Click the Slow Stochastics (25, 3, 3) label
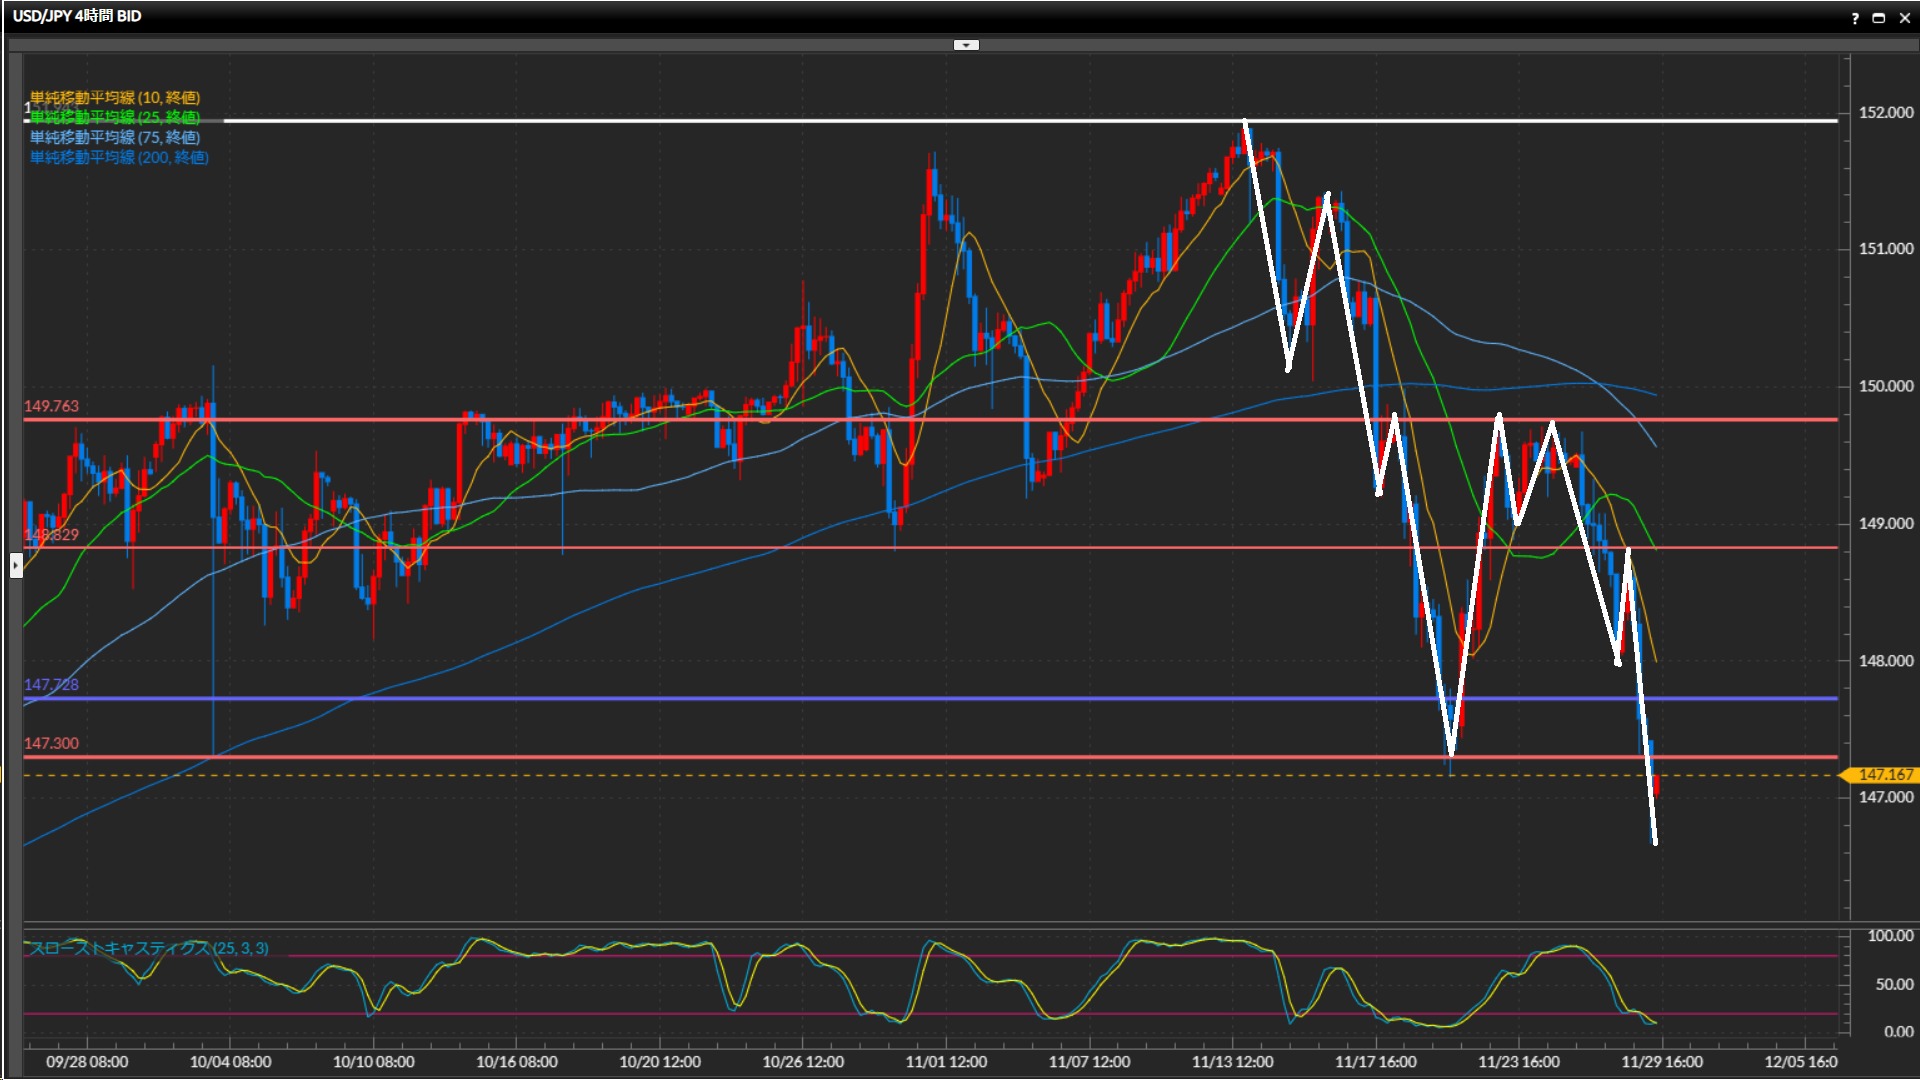The image size is (1920, 1080). coord(150,948)
